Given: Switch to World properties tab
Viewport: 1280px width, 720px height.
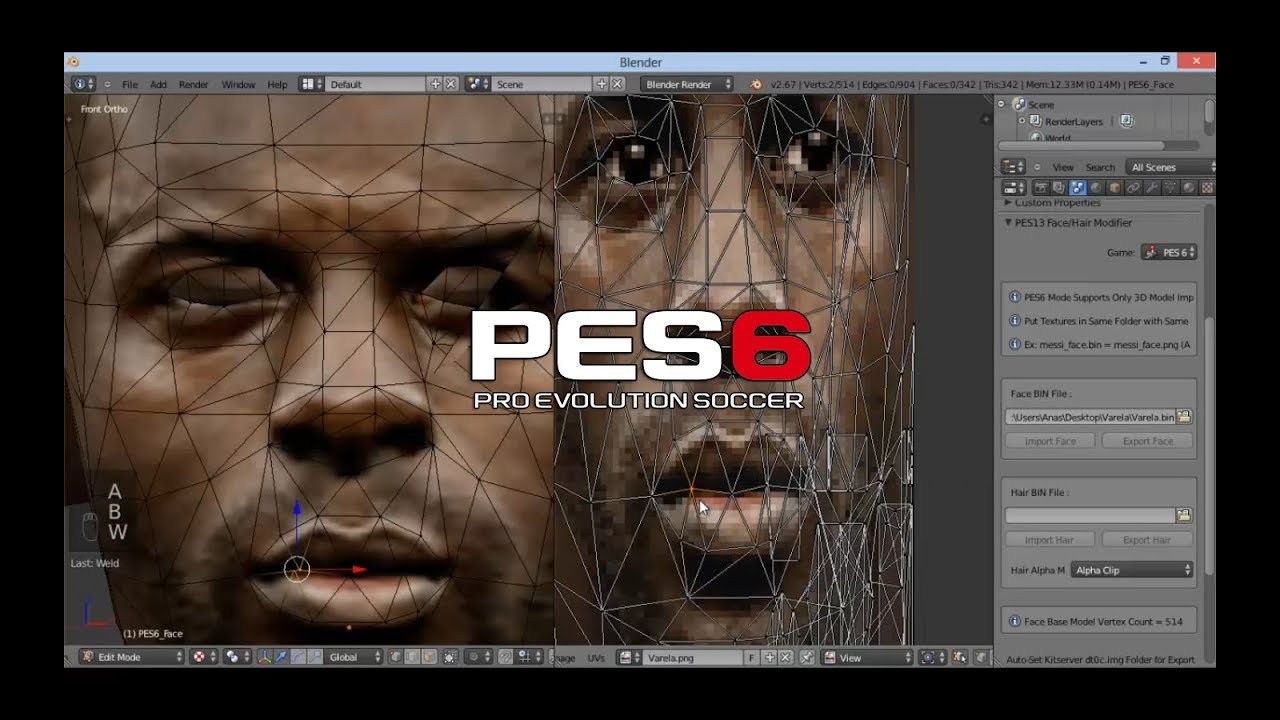Looking at the screenshot, I should tap(1096, 187).
